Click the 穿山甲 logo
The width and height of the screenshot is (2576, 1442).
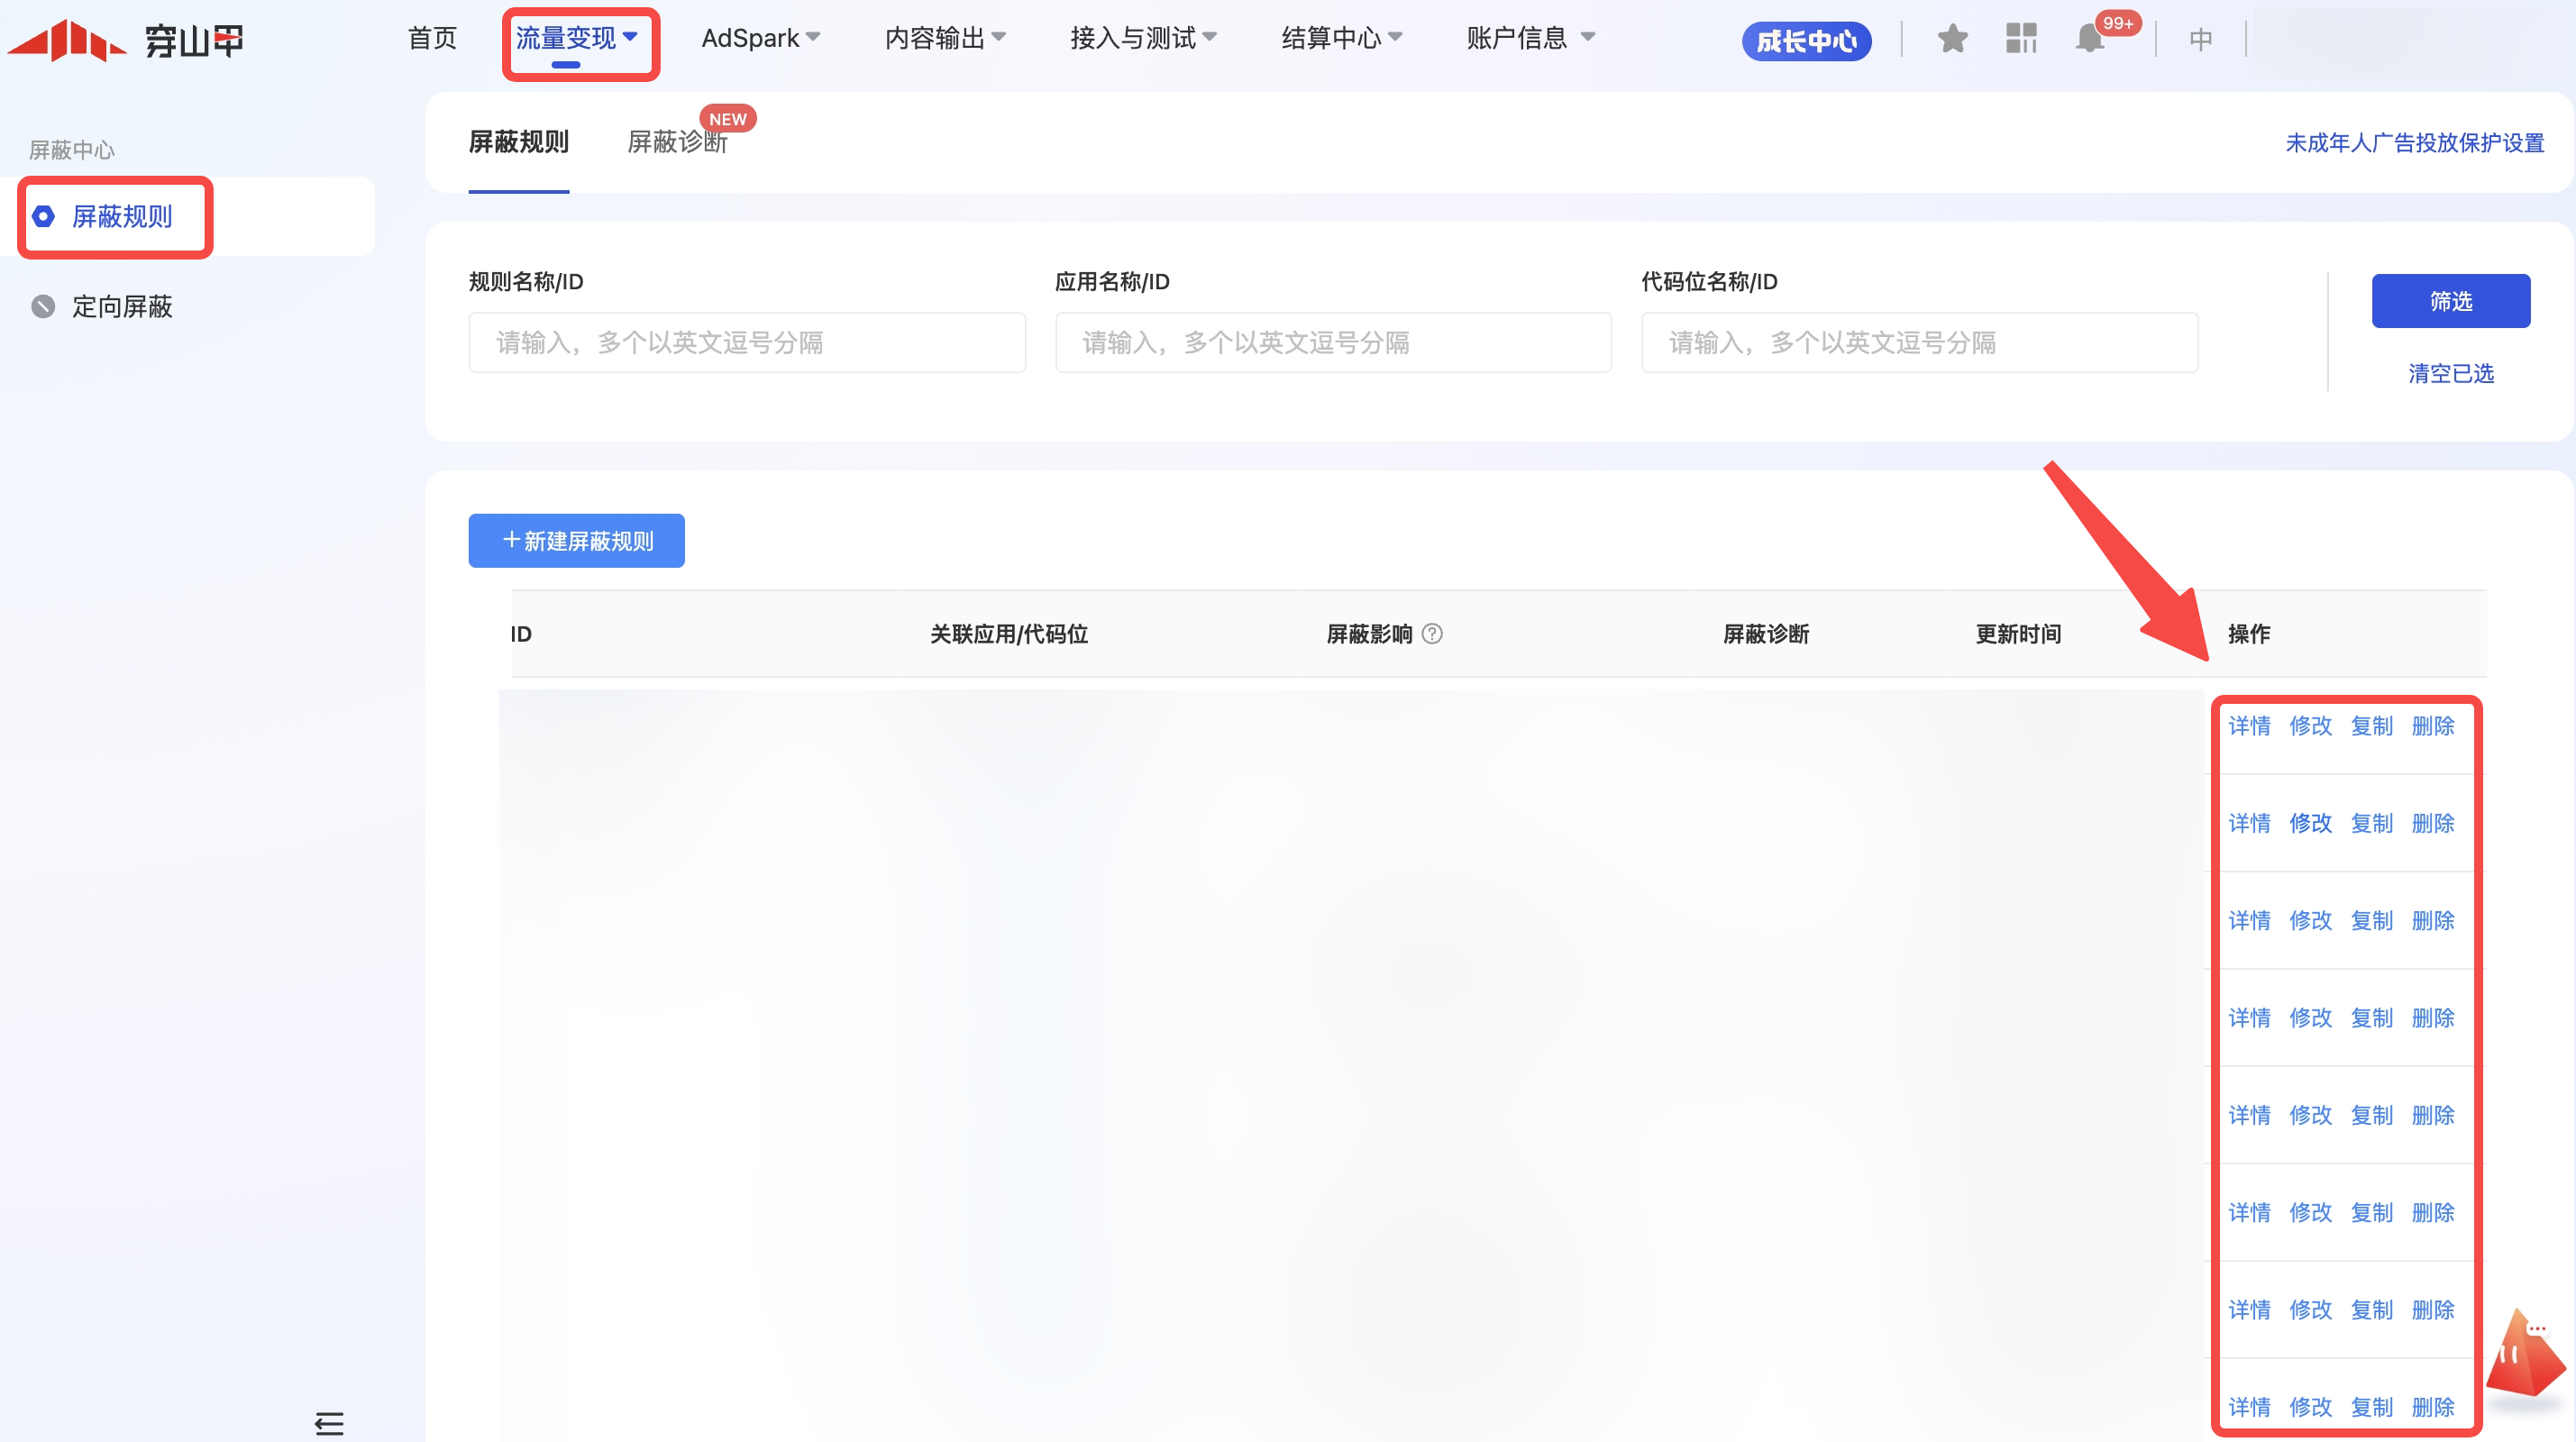[x=126, y=40]
